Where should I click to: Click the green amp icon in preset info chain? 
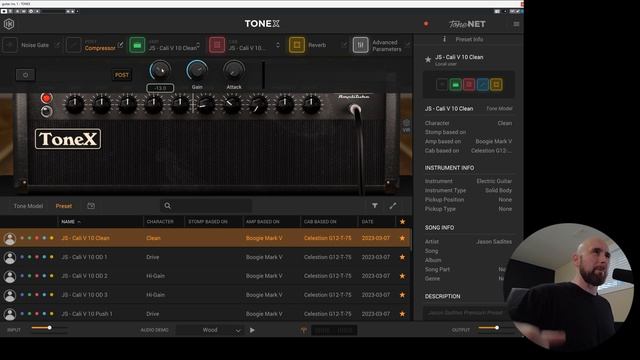pyautogui.click(x=455, y=84)
